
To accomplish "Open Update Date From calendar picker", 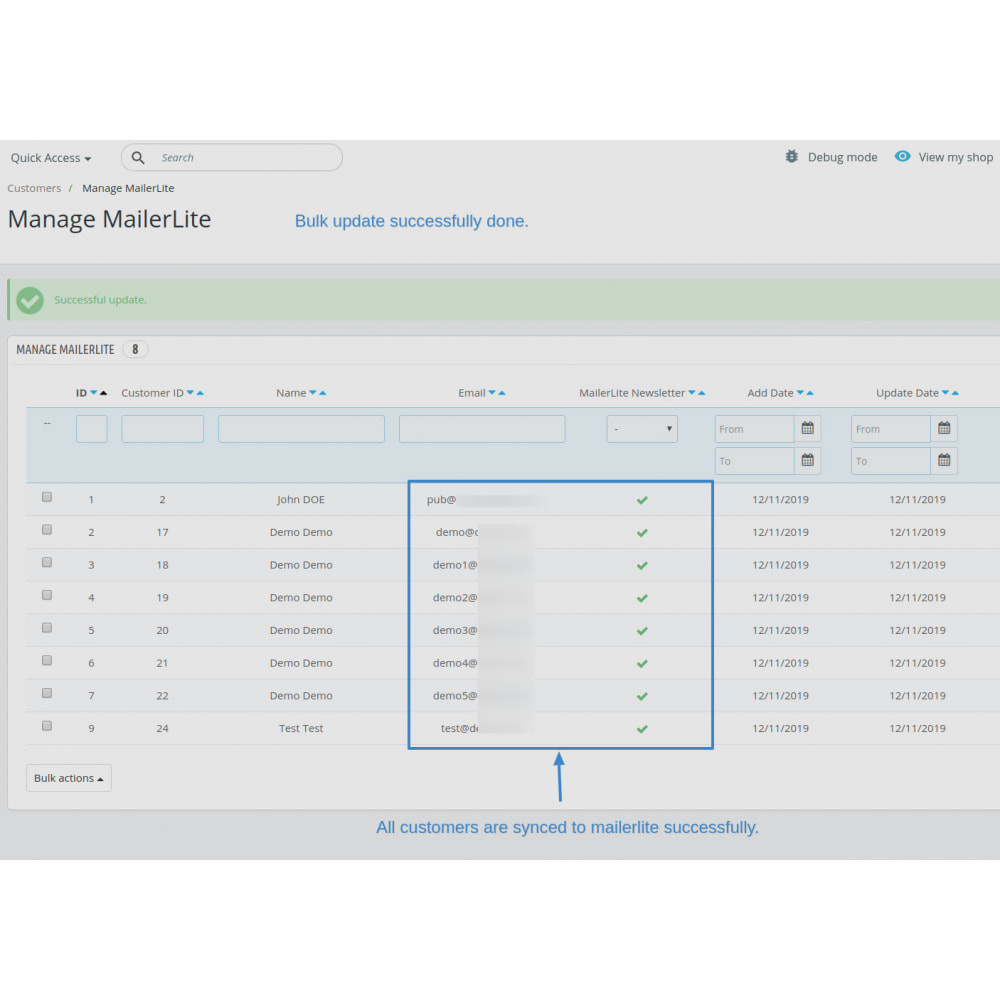I will 944,429.
